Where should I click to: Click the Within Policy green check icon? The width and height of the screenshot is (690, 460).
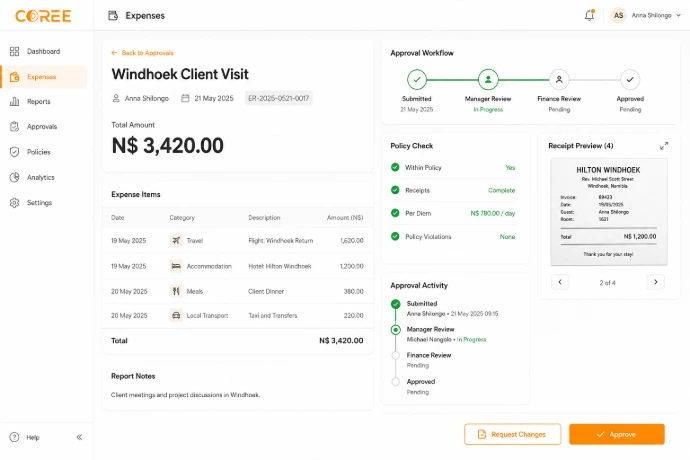coord(395,167)
